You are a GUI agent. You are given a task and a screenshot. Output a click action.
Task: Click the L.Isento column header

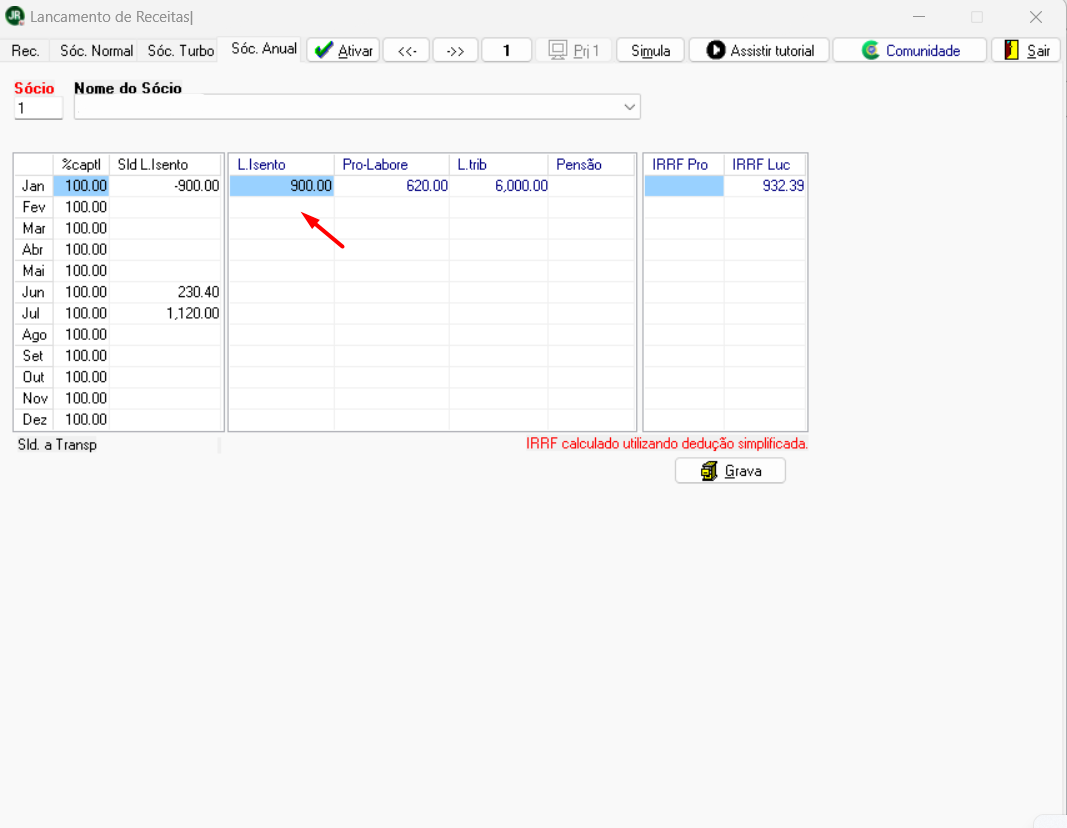(x=282, y=165)
